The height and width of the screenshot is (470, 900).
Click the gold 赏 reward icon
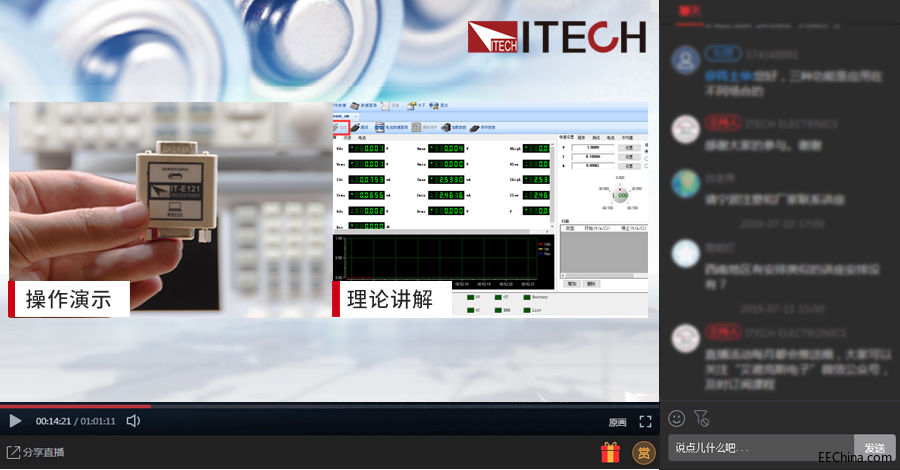point(643,453)
